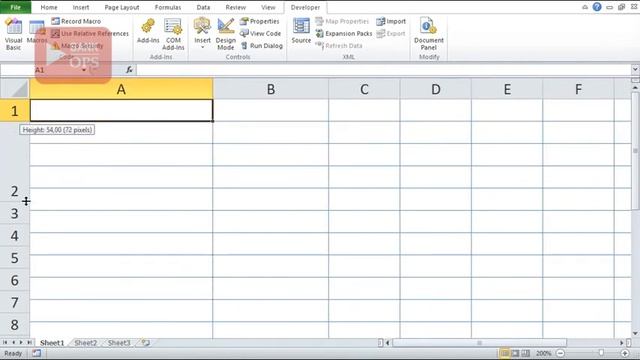The width and height of the screenshot is (640, 360).
Task: Select column E header
Action: pyautogui.click(x=507, y=89)
